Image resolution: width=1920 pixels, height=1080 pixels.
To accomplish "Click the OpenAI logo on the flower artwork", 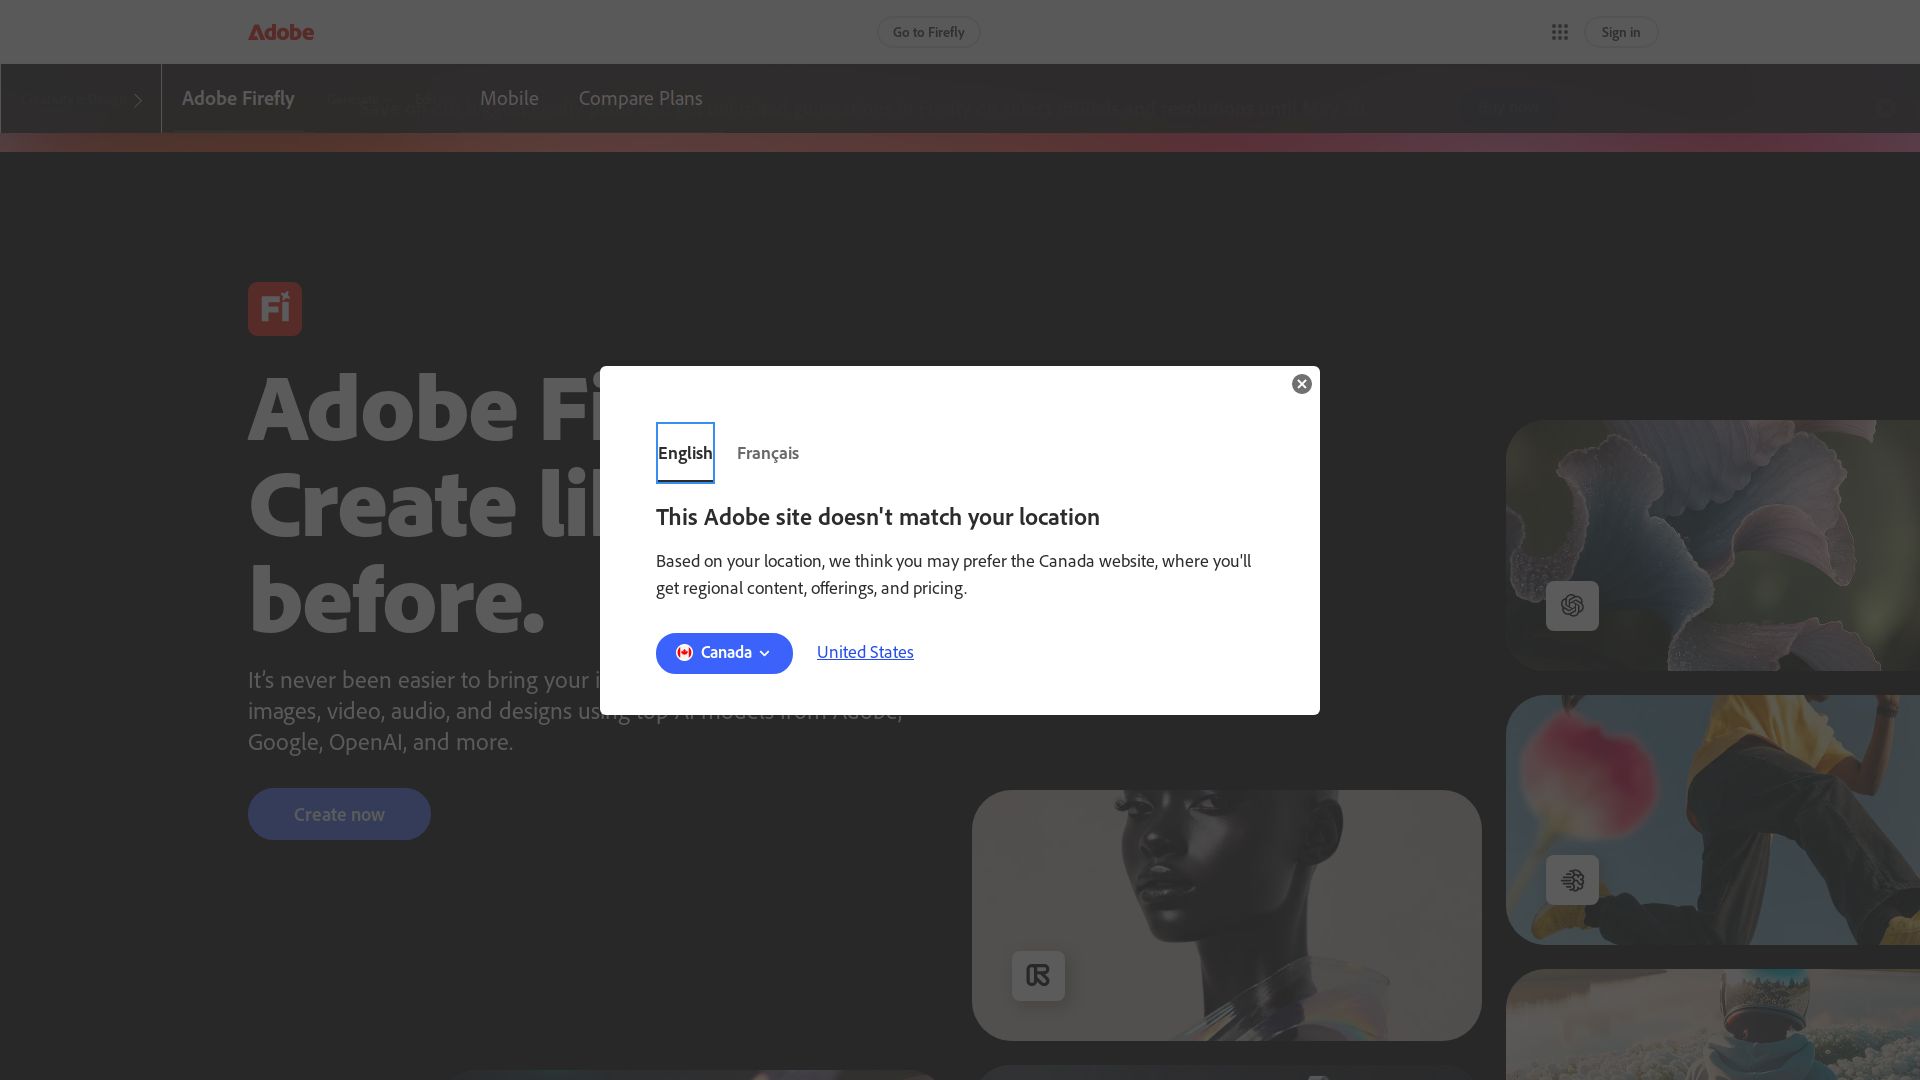I will coord(1571,605).
